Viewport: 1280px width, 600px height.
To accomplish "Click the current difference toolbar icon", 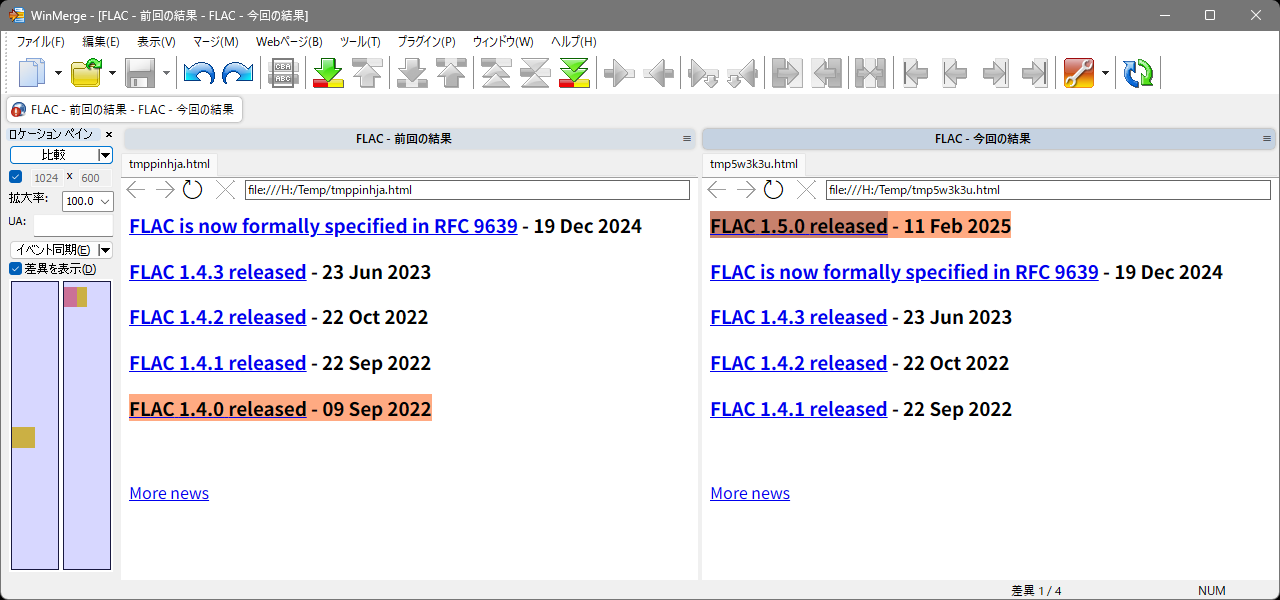I will point(536,73).
